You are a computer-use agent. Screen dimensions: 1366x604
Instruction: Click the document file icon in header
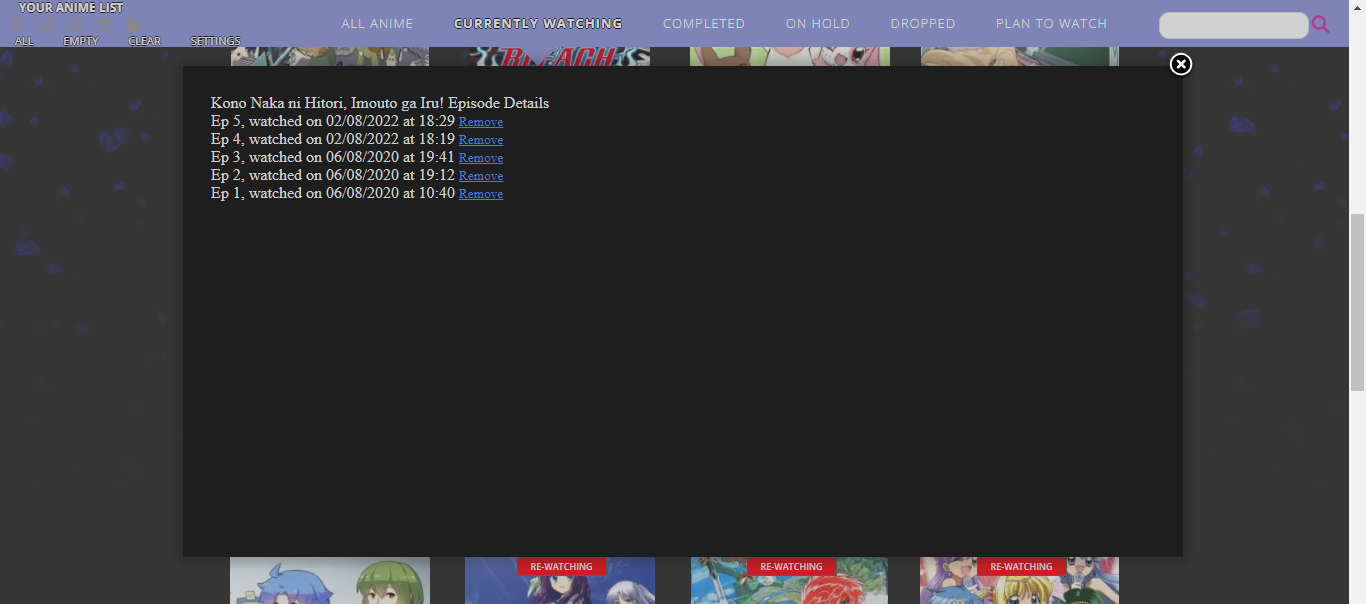point(133,25)
